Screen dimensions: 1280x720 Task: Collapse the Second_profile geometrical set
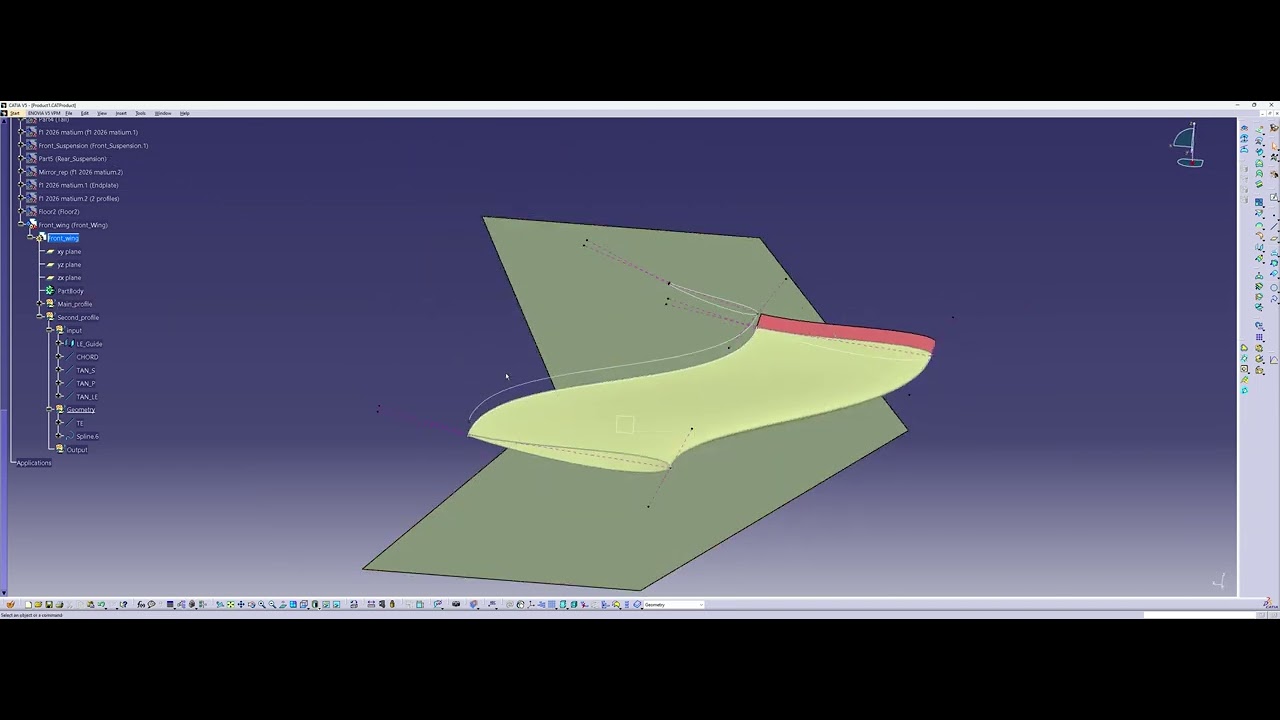click(x=39, y=317)
